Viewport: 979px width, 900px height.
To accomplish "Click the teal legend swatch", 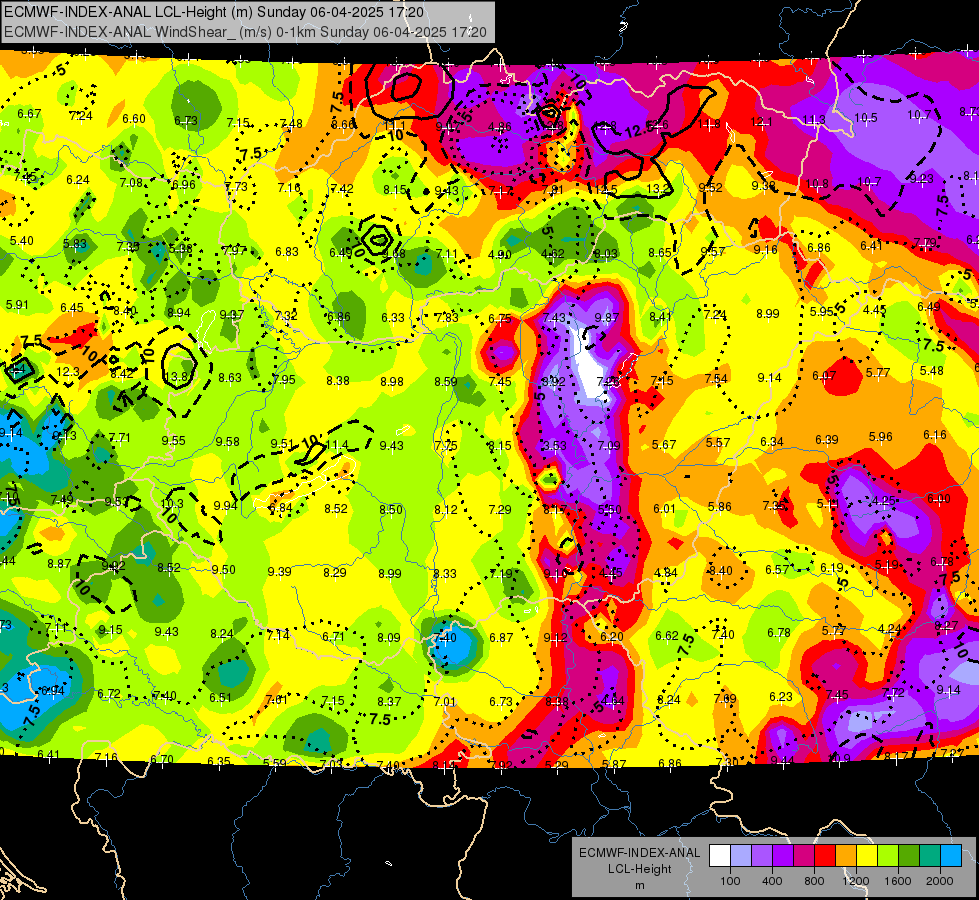I will [930, 856].
